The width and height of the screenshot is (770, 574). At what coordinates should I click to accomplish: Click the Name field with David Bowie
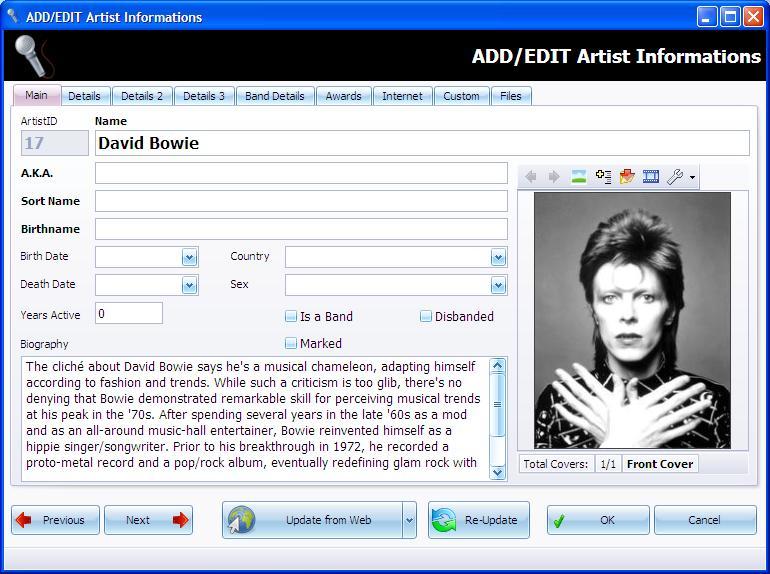click(422, 143)
